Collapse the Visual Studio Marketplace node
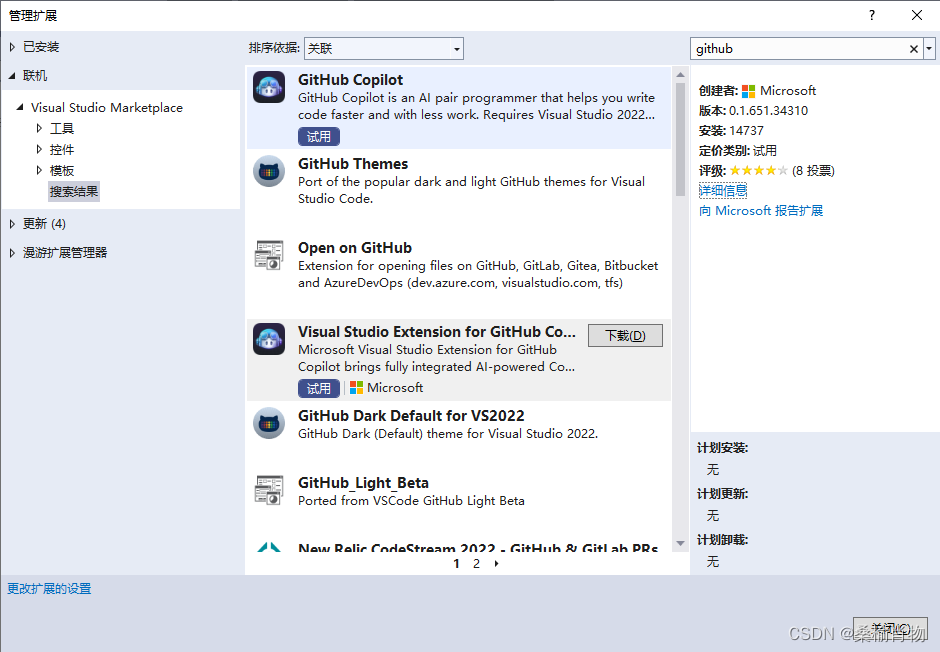 coord(20,107)
